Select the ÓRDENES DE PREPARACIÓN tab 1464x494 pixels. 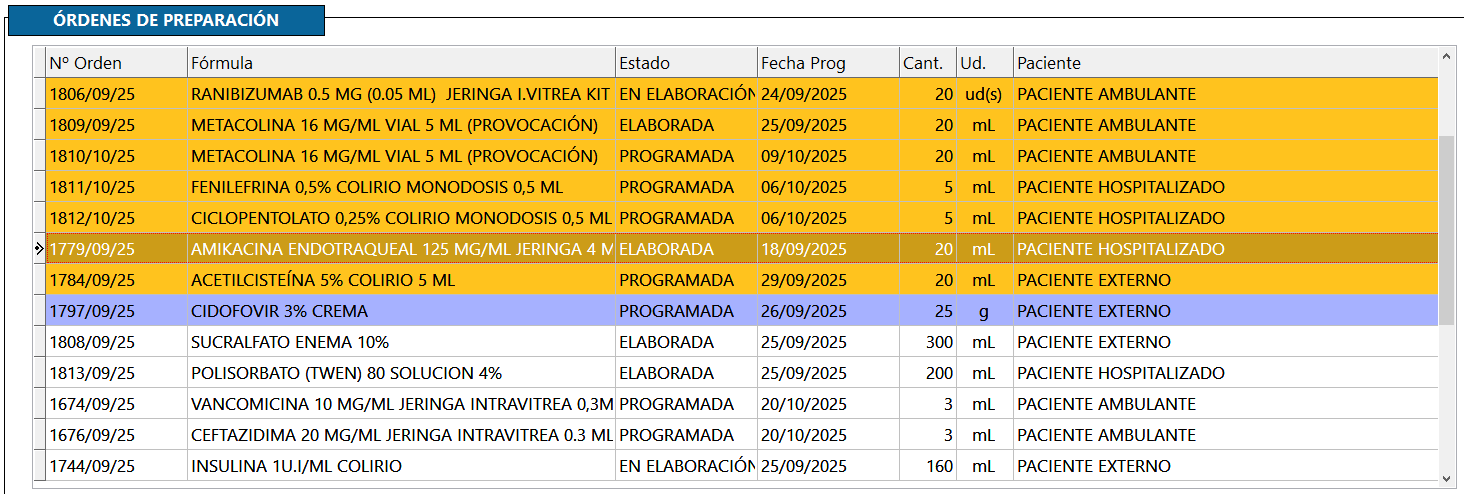(x=166, y=20)
